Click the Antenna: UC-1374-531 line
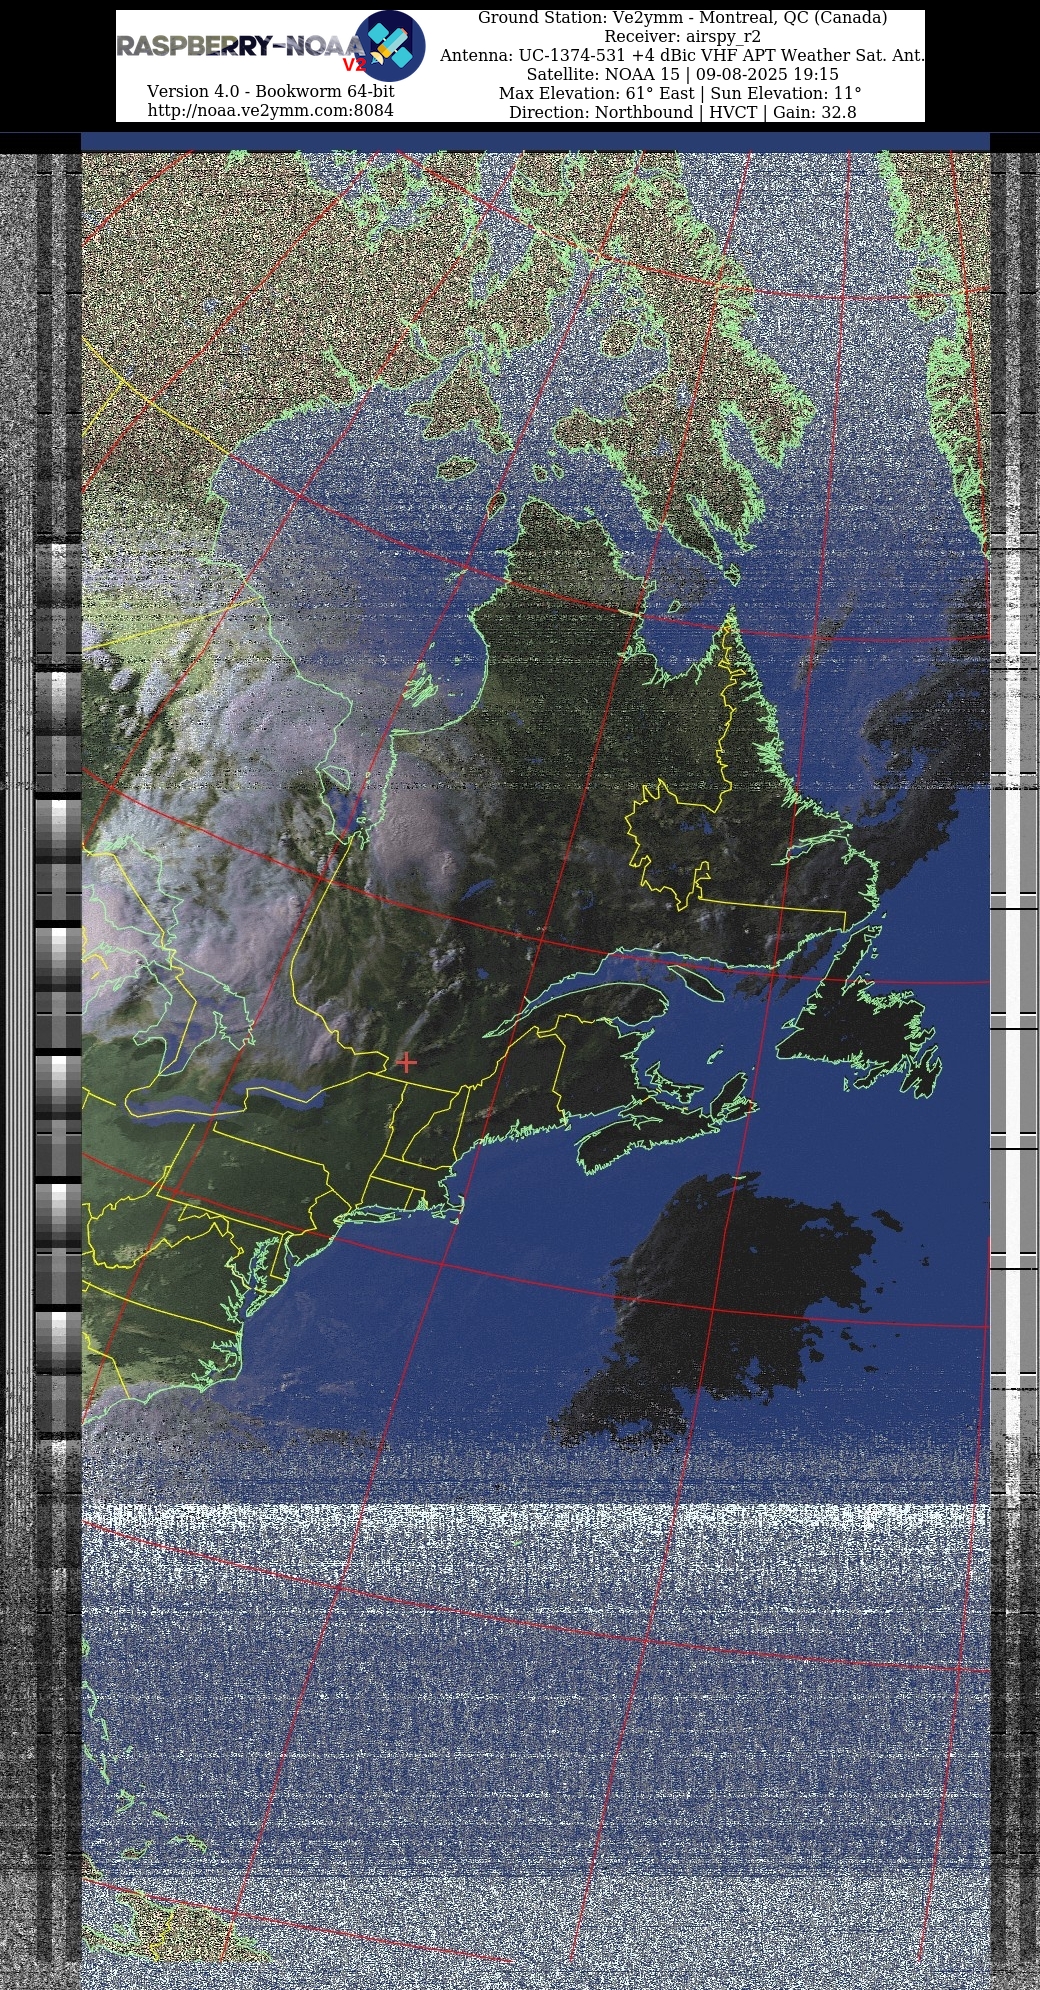 click(682, 56)
